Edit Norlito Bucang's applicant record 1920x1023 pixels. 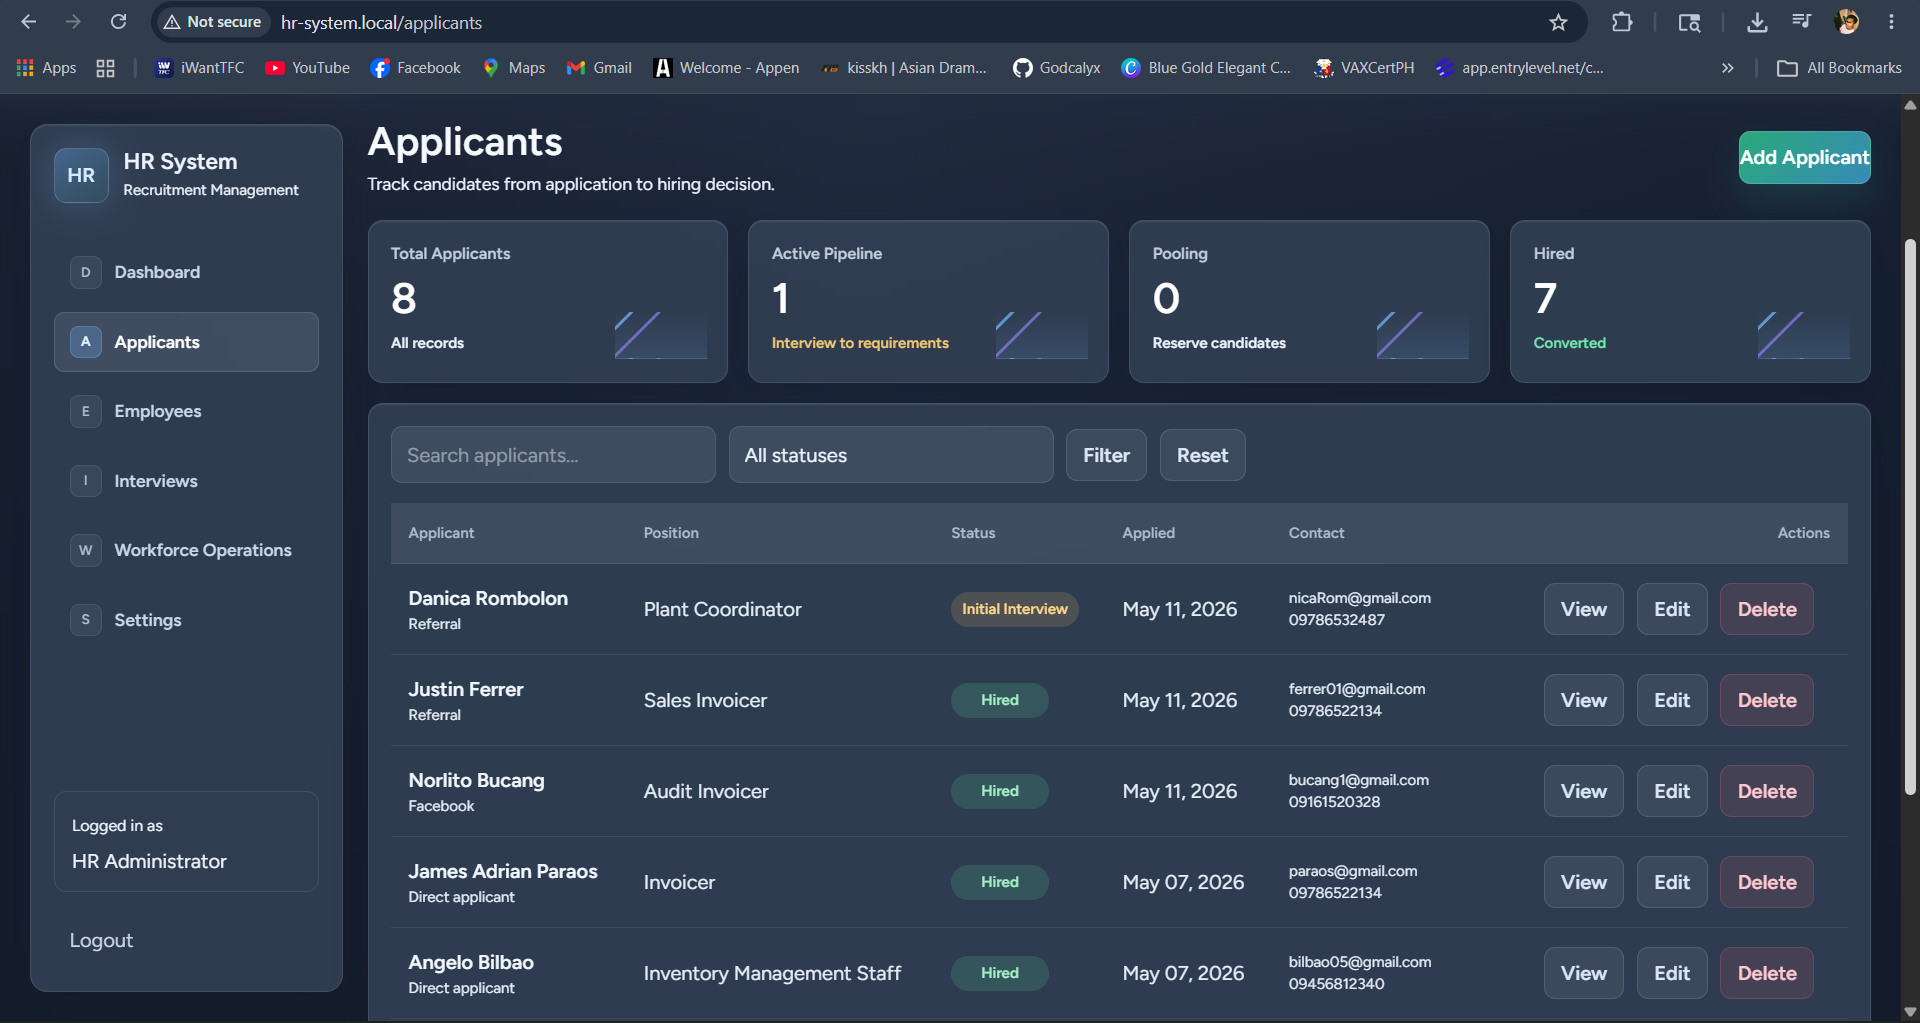click(1672, 791)
